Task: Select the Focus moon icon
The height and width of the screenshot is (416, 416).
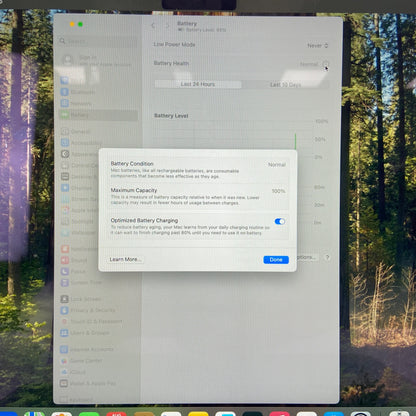Action: 65,271
